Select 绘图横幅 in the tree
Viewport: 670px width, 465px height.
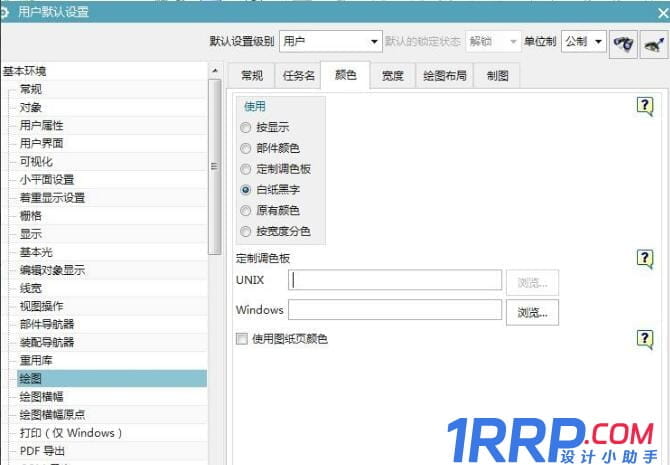41,397
